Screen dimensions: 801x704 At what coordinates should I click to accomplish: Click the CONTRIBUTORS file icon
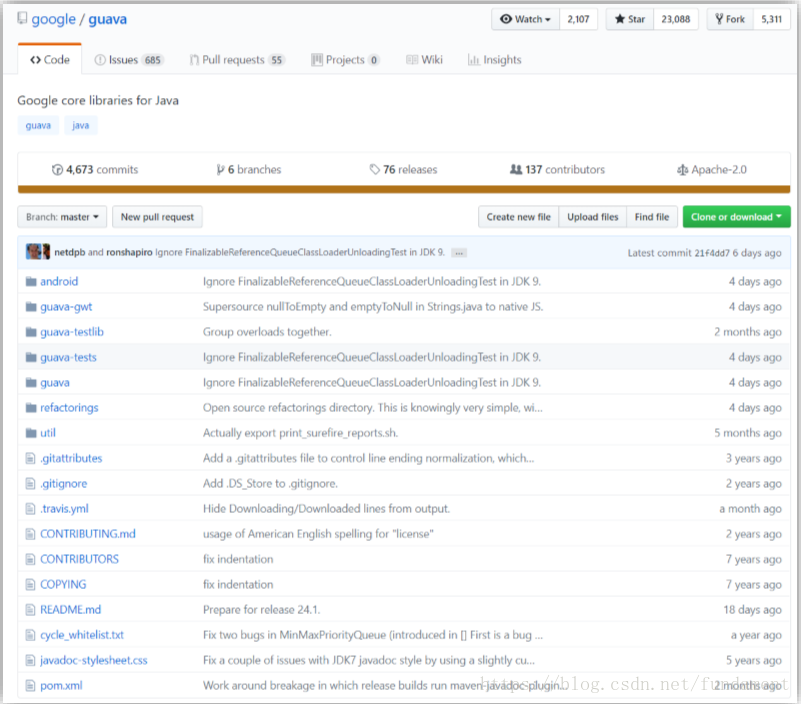tap(31, 559)
